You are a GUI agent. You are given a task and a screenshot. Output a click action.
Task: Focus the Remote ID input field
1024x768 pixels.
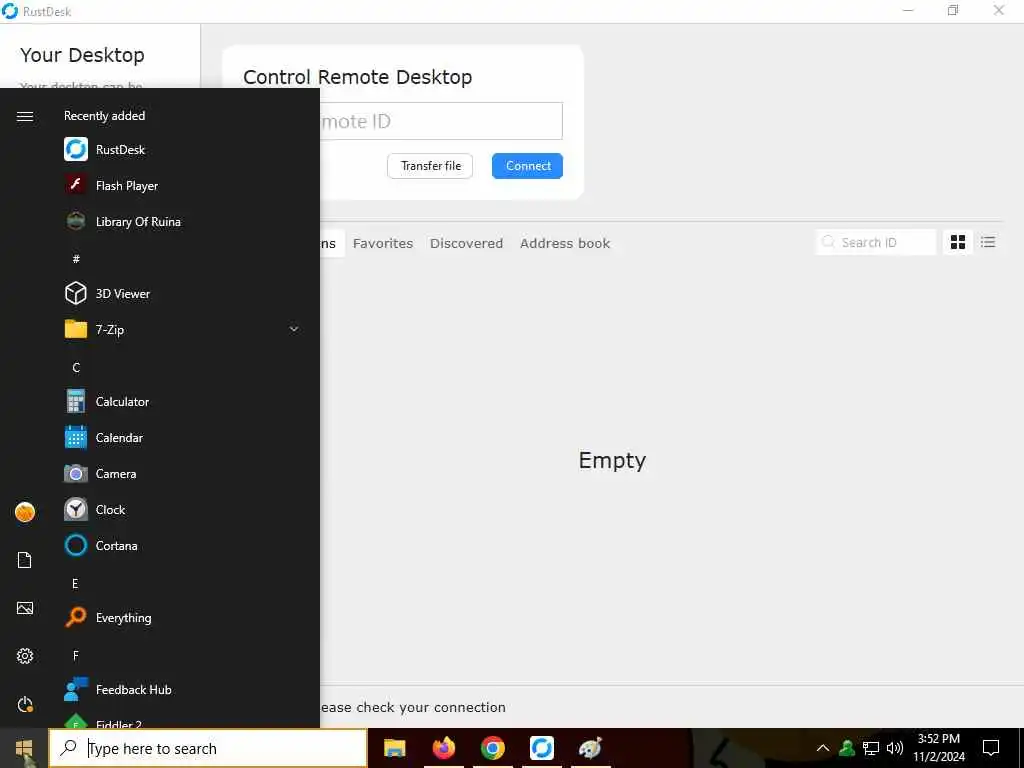click(441, 121)
